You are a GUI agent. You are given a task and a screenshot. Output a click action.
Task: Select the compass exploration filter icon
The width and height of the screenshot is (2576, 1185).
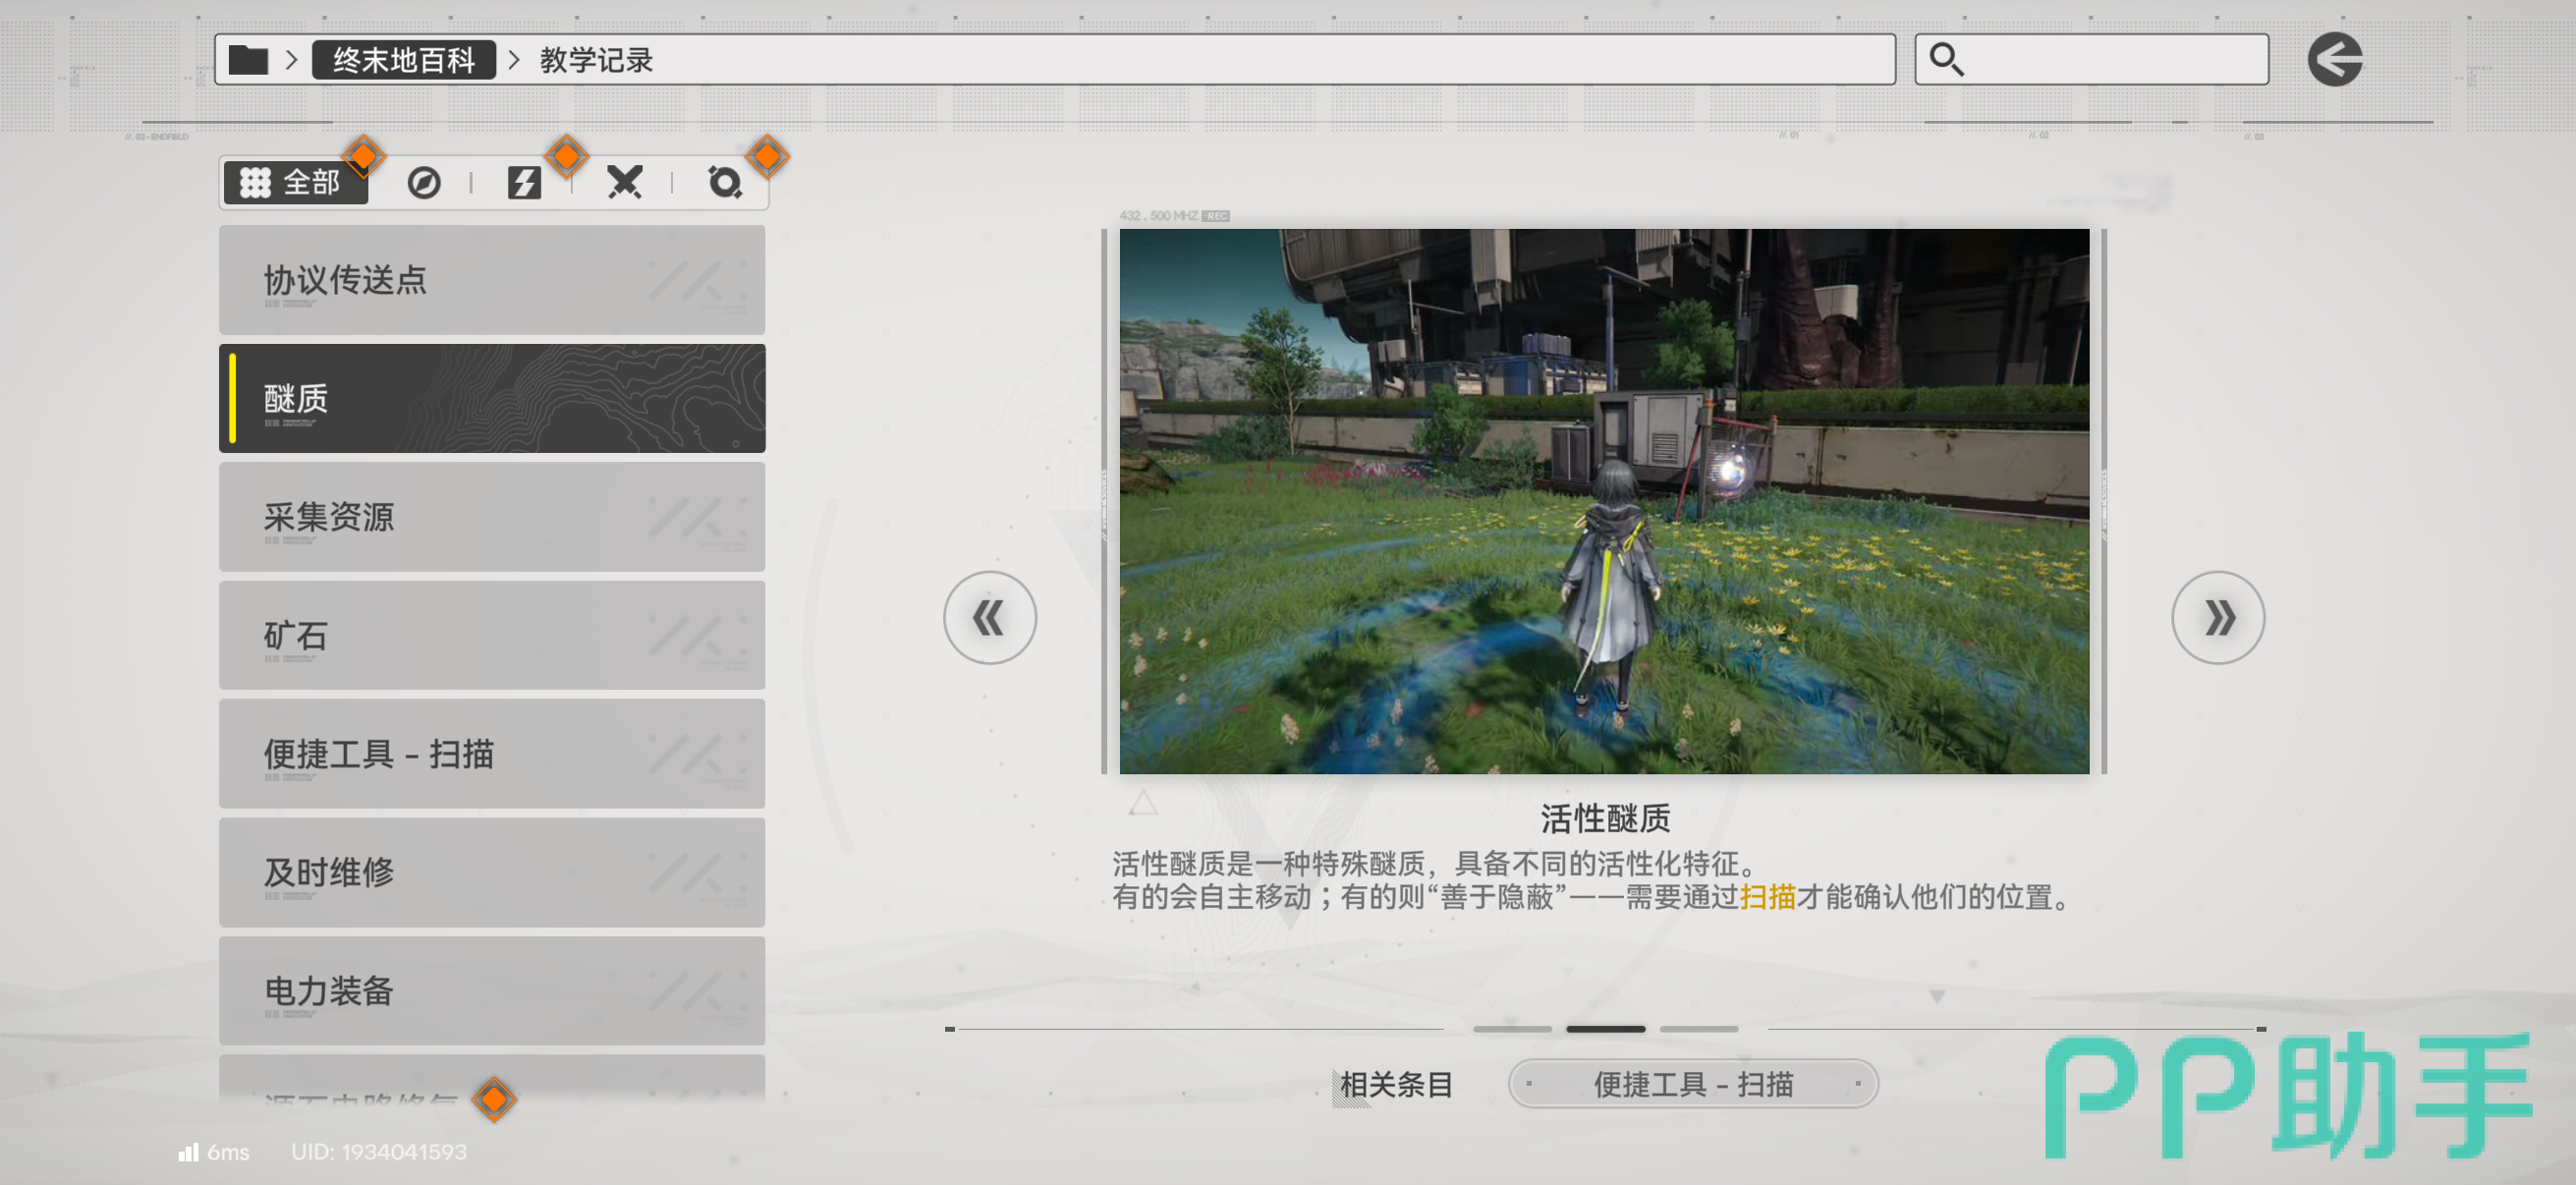tap(423, 183)
